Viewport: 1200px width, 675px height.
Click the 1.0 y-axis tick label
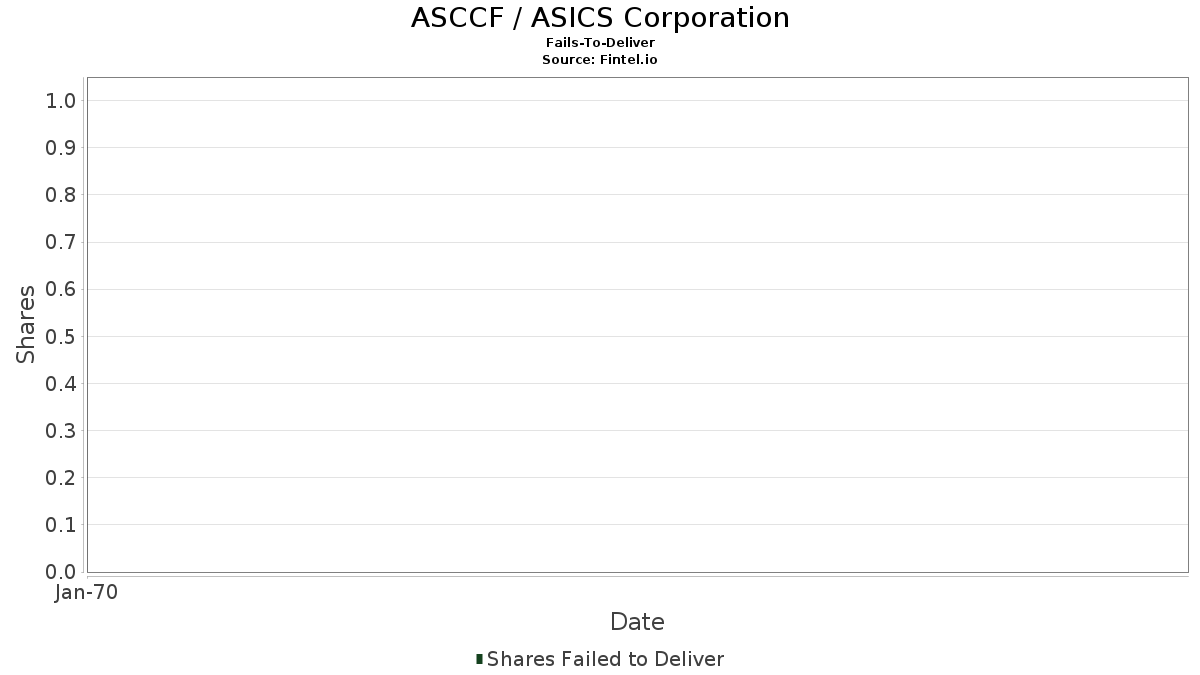point(61,100)
